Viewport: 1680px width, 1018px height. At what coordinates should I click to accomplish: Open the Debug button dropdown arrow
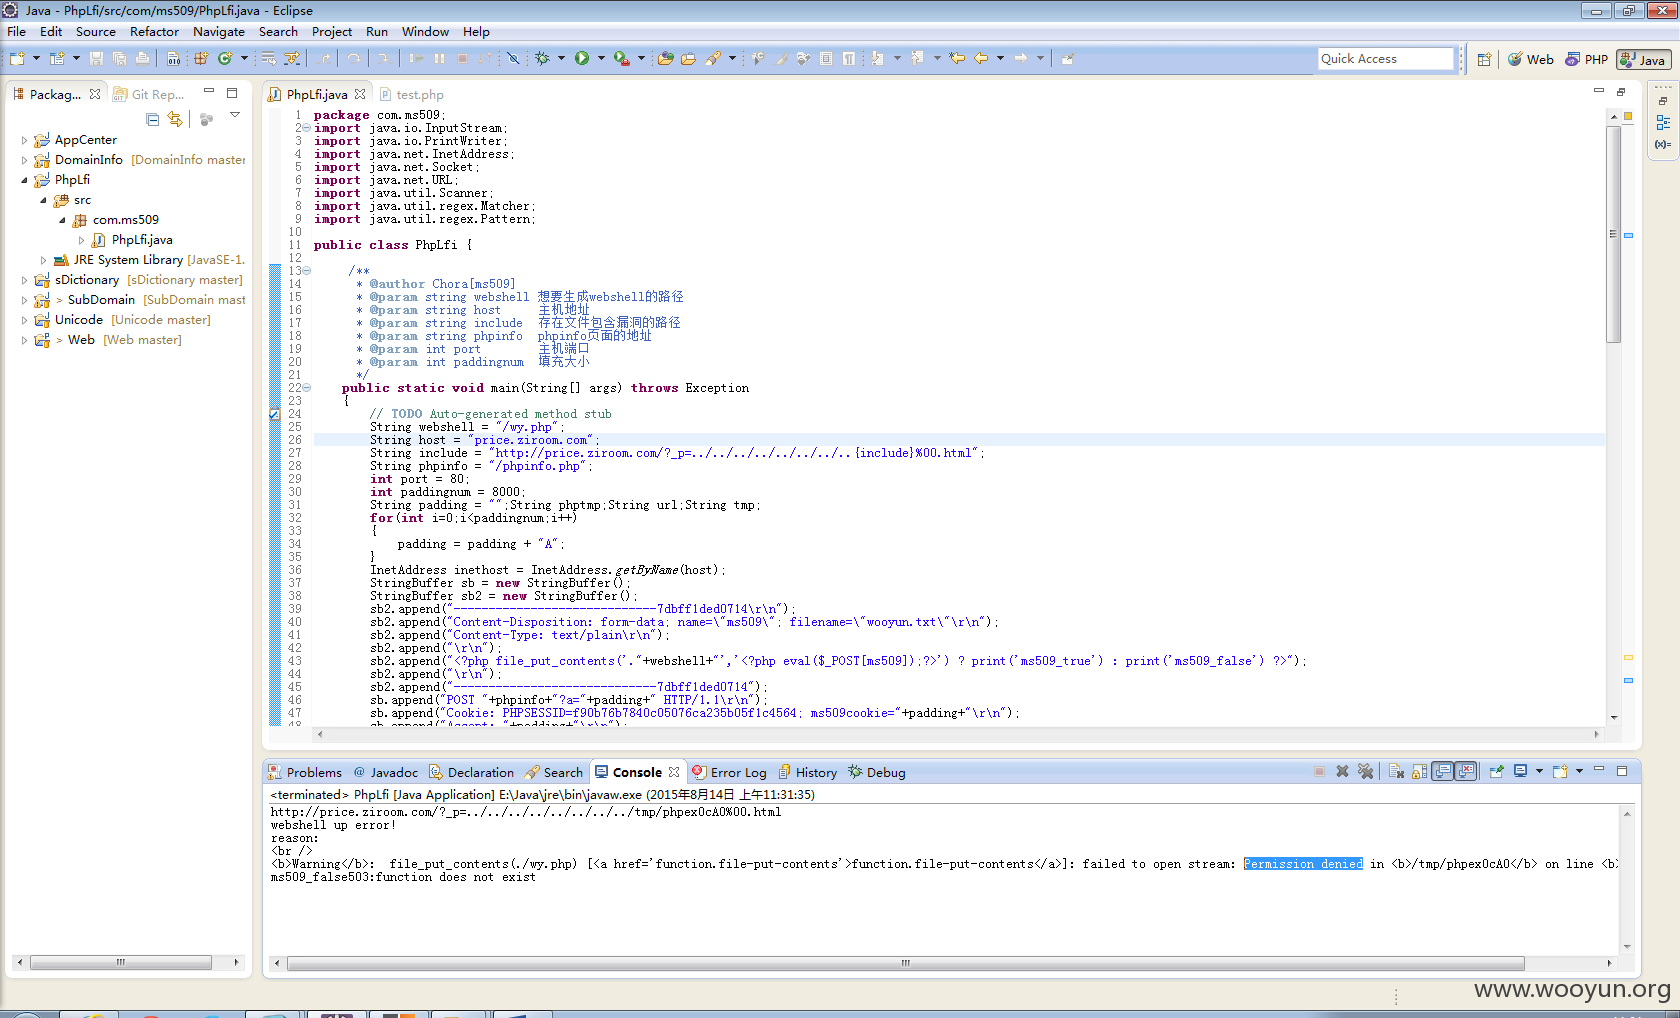click(561, 59)
